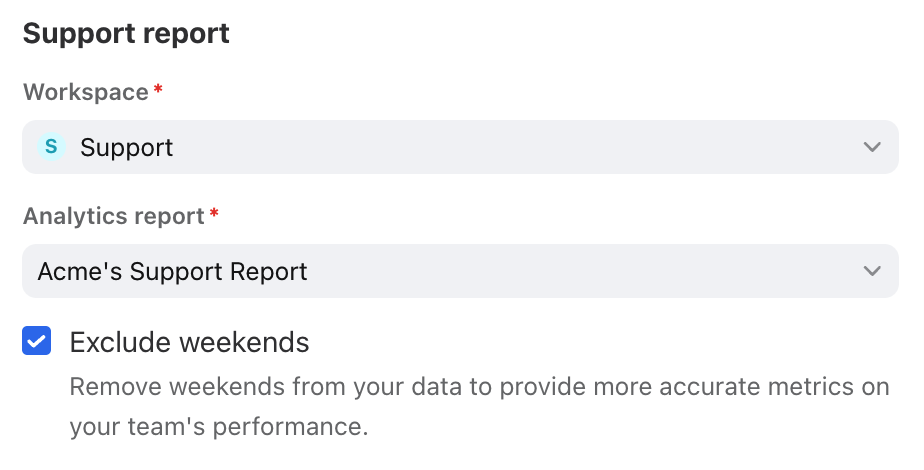The width and height of the screenshot is (924, 470).
Task: Click the white checkmark icon beside Exclude weekends
Action: tap(37, 341)
